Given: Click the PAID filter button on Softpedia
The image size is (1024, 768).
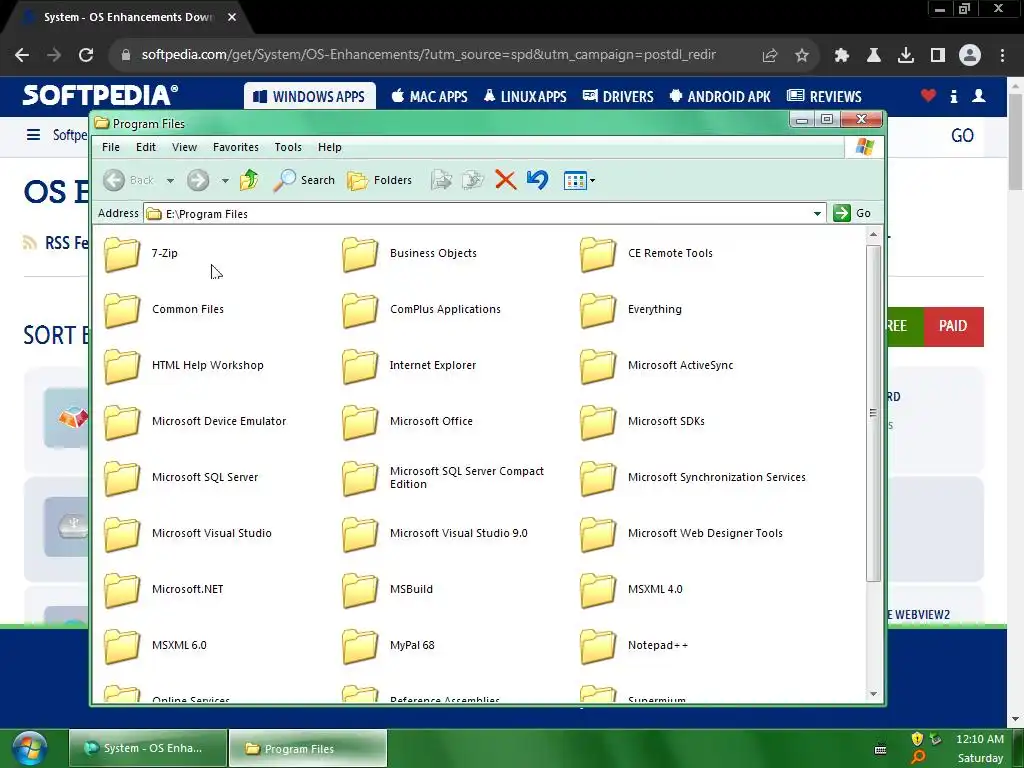Looking at the screenshot, I should point(953,326).
